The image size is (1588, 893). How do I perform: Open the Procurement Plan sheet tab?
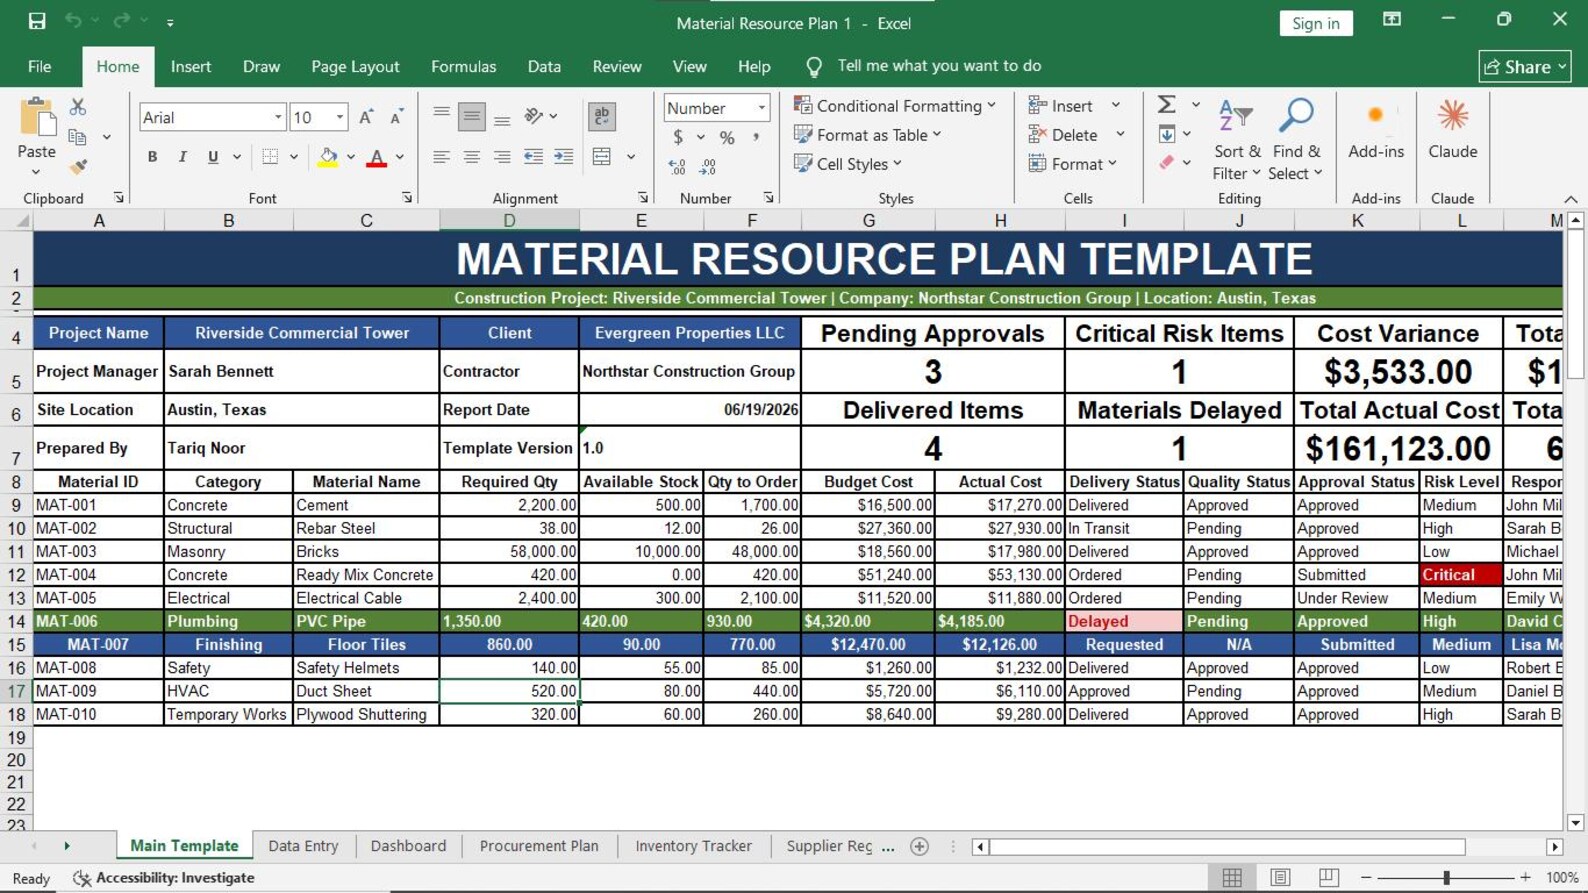coord(539,846)
